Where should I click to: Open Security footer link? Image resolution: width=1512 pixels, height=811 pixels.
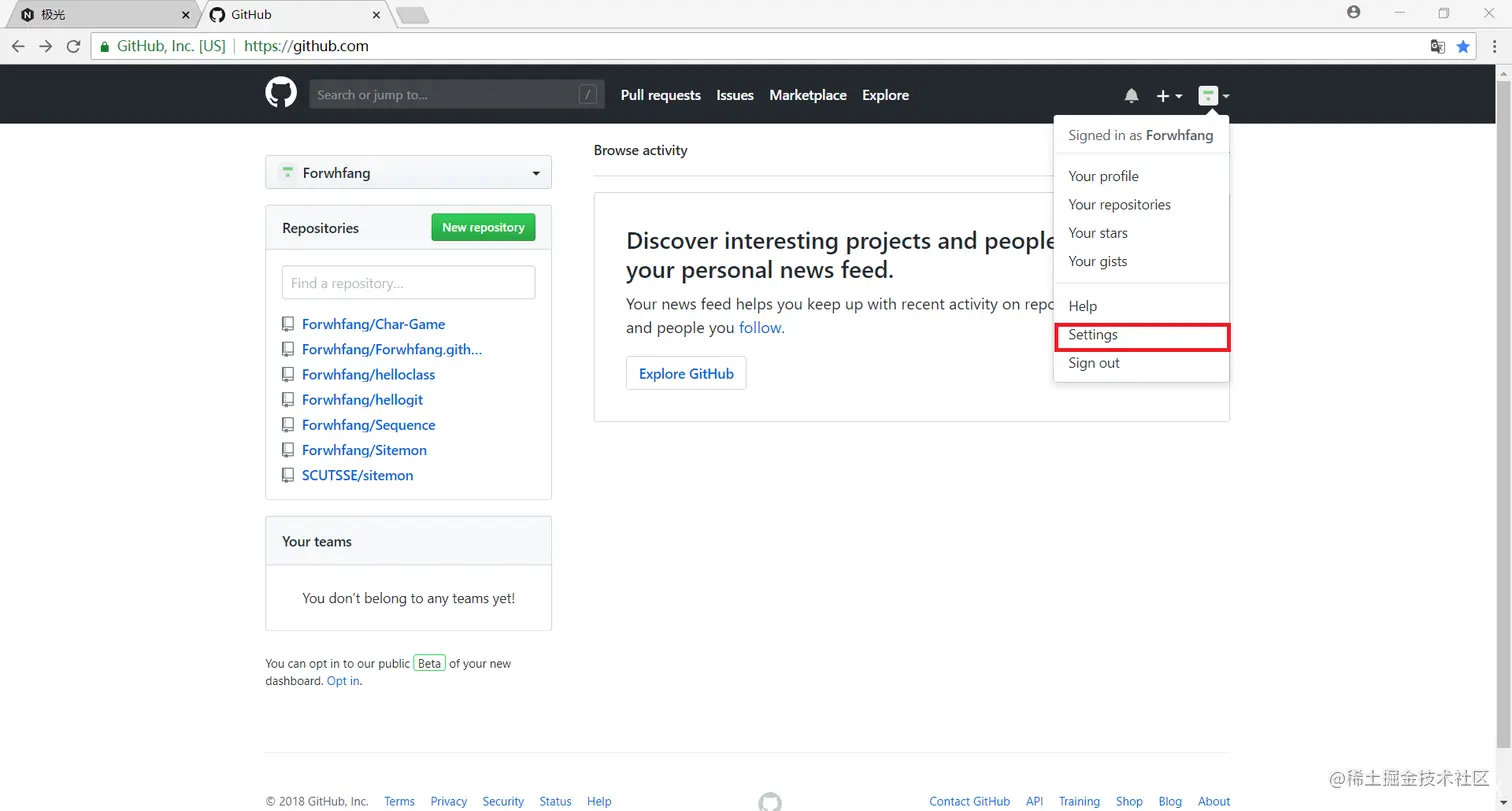click(503, 801)
